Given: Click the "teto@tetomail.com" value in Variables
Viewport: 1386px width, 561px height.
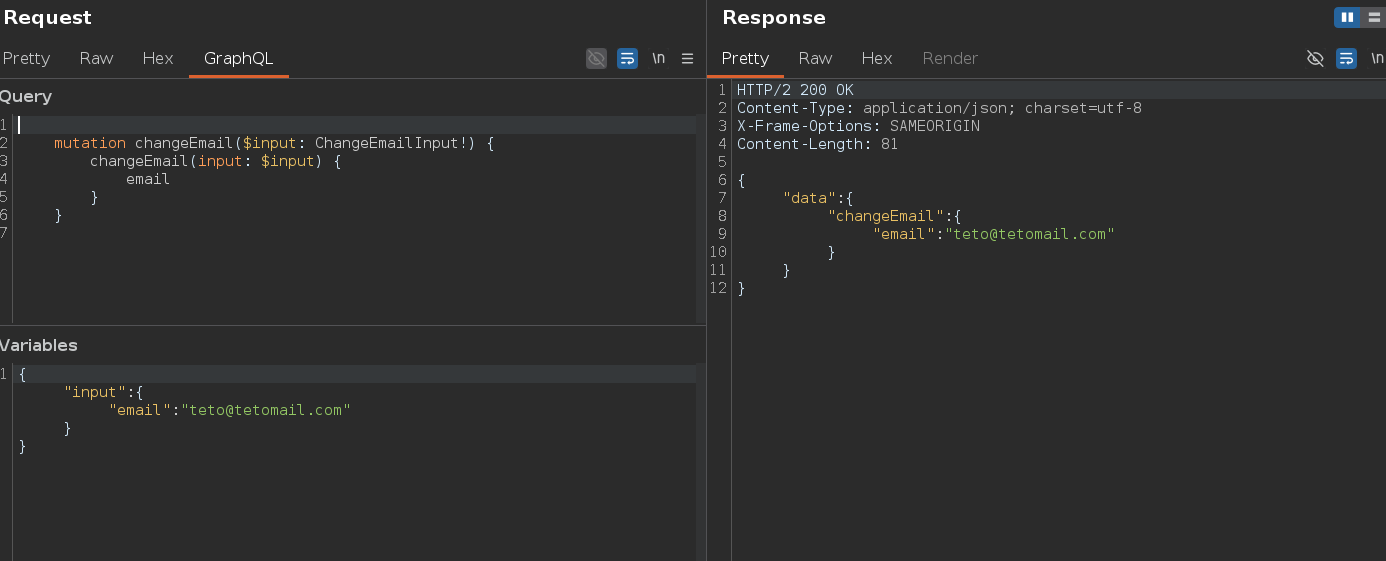Looking at the screenshot, I should point(266,410).
